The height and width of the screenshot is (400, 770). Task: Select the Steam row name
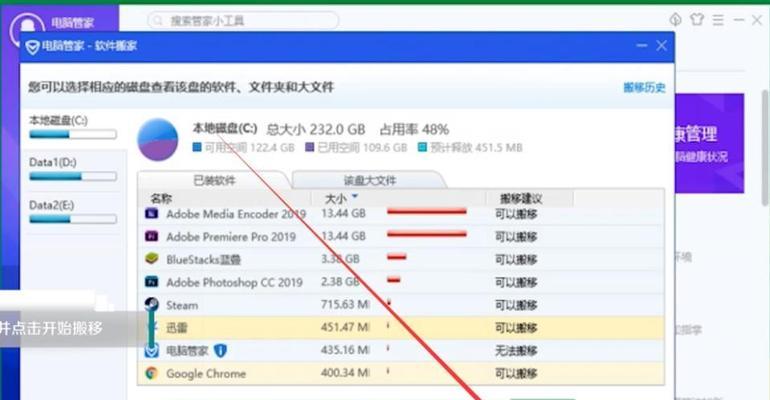(x=182, y=305)
